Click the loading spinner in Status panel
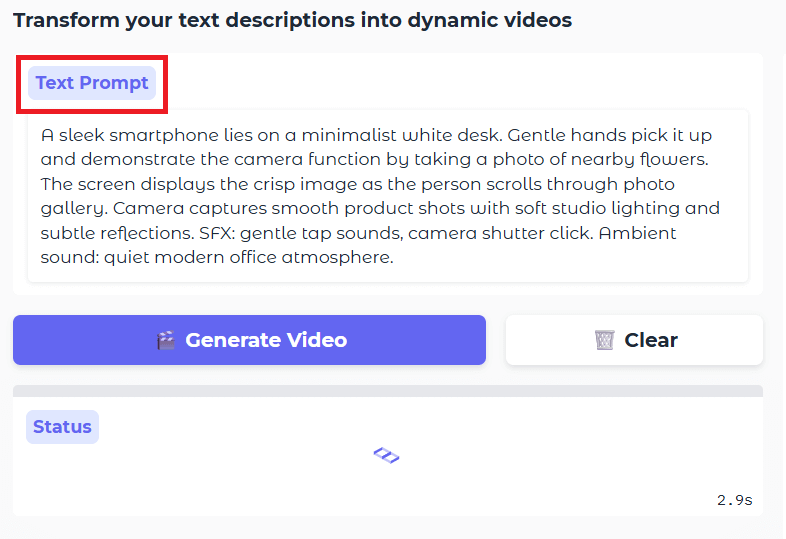This screenshot has height=539, width=786. [x=386, y=456]
